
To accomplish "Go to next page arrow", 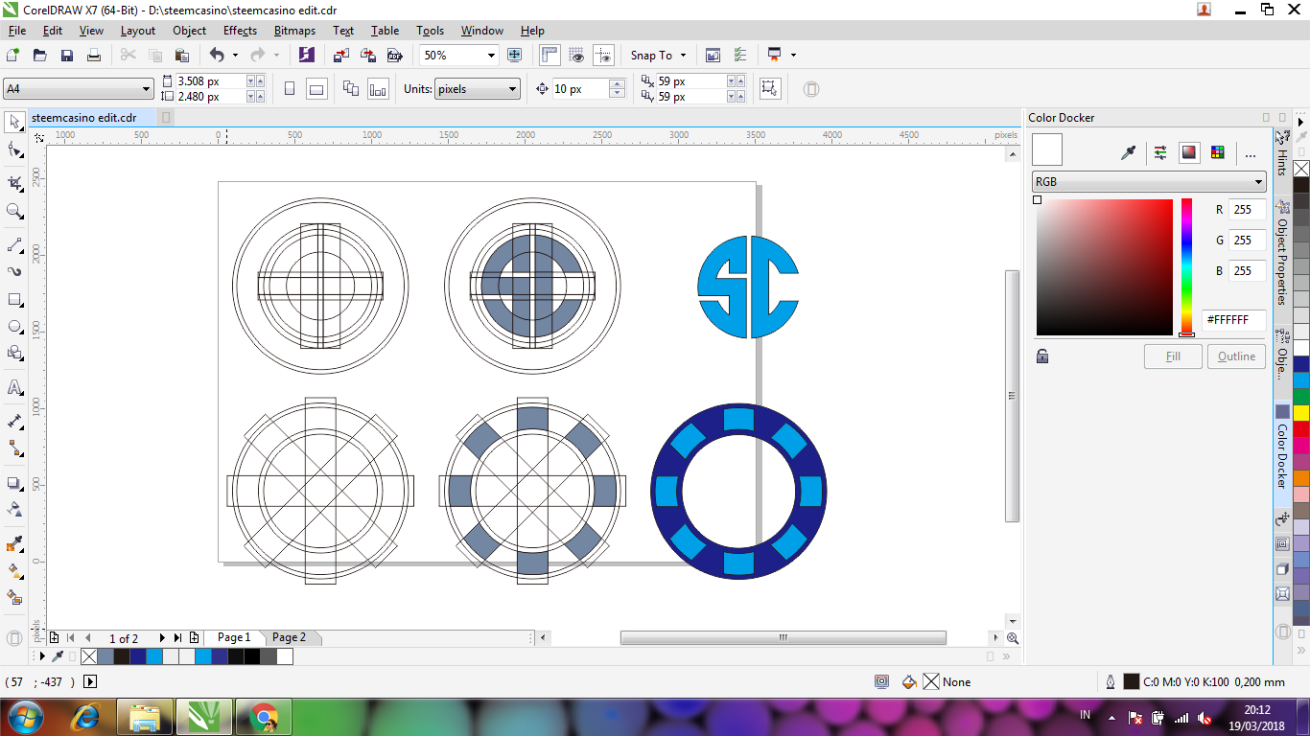I will tap(162, 638).
